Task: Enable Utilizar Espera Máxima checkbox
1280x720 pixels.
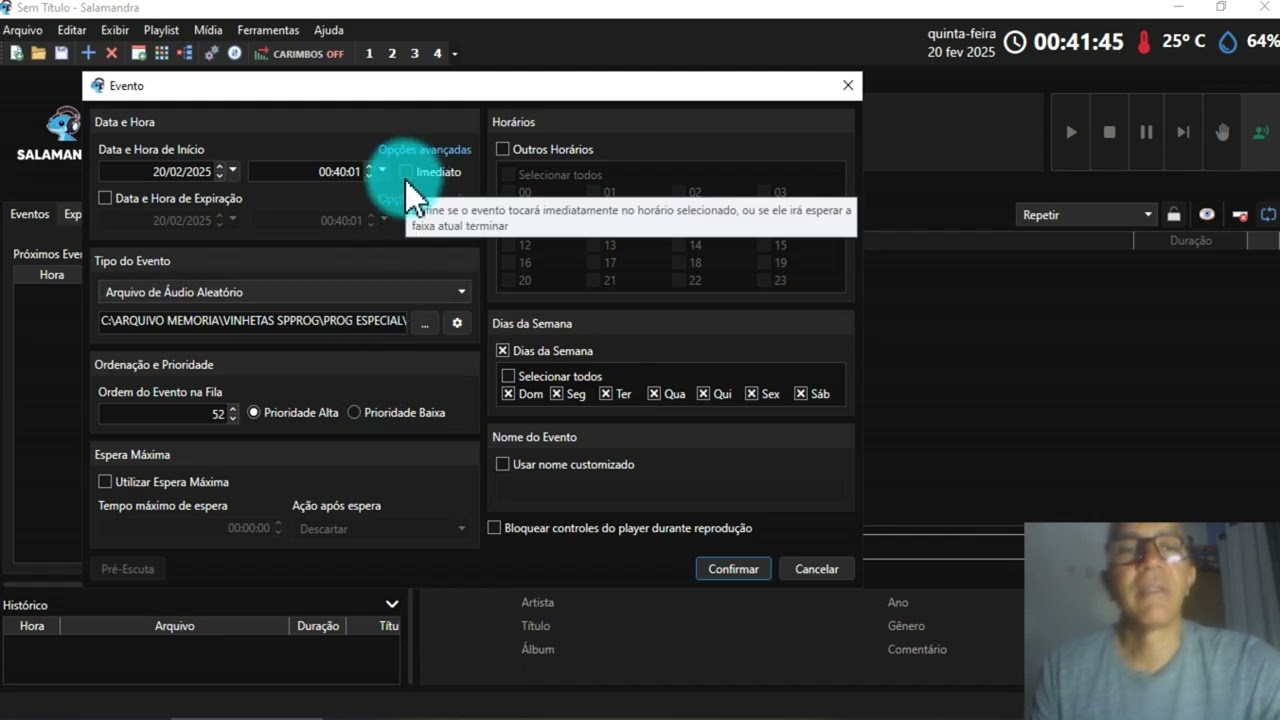Action: [105, 482]
